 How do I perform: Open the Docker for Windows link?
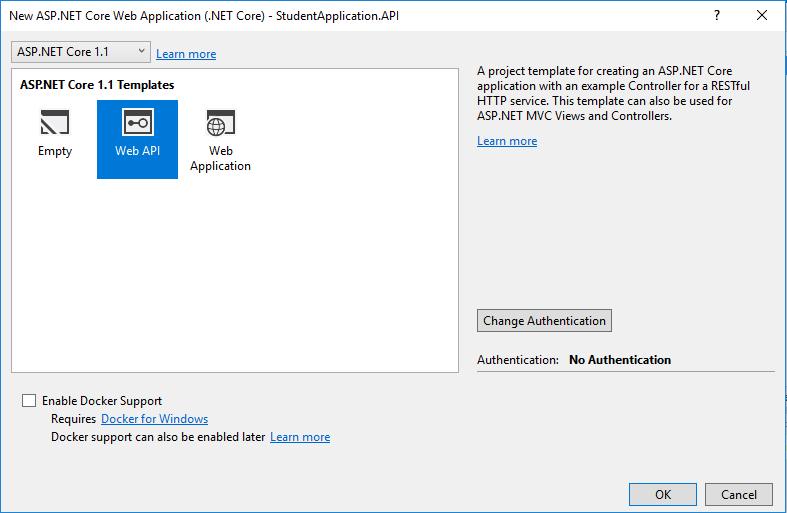[155, 419]
